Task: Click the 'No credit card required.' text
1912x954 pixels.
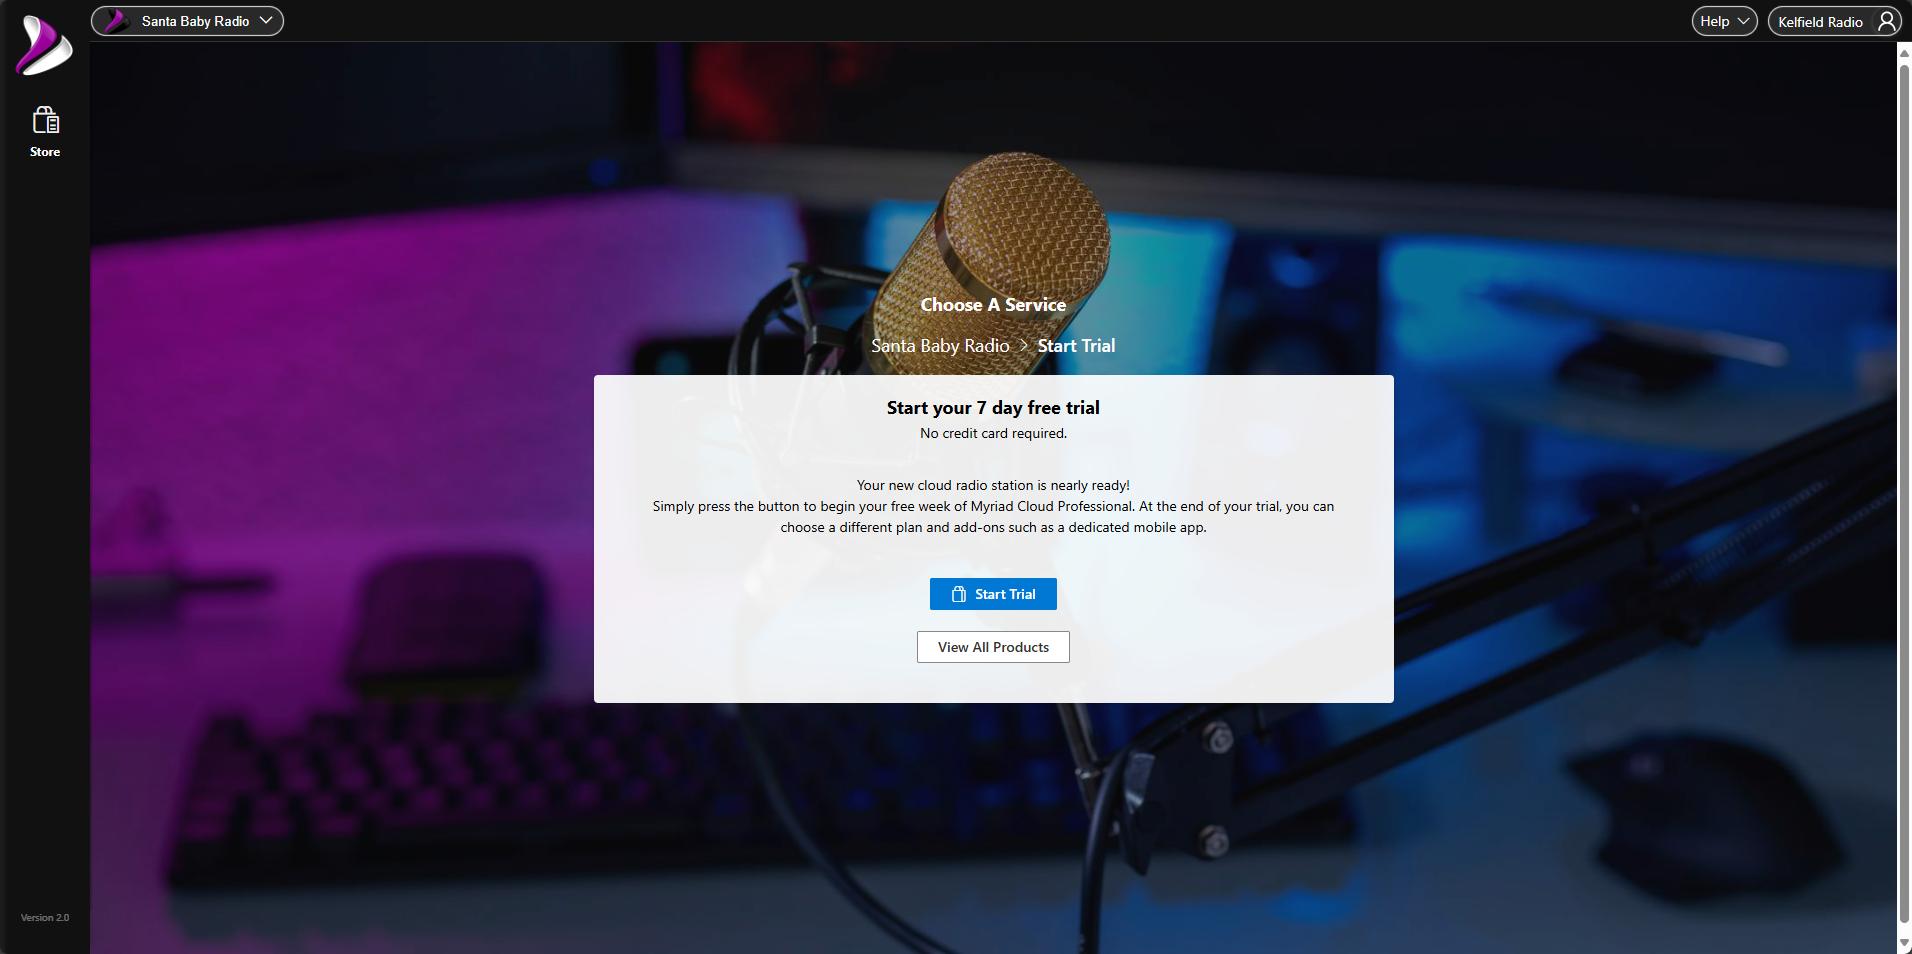Action: pos(993,434)
